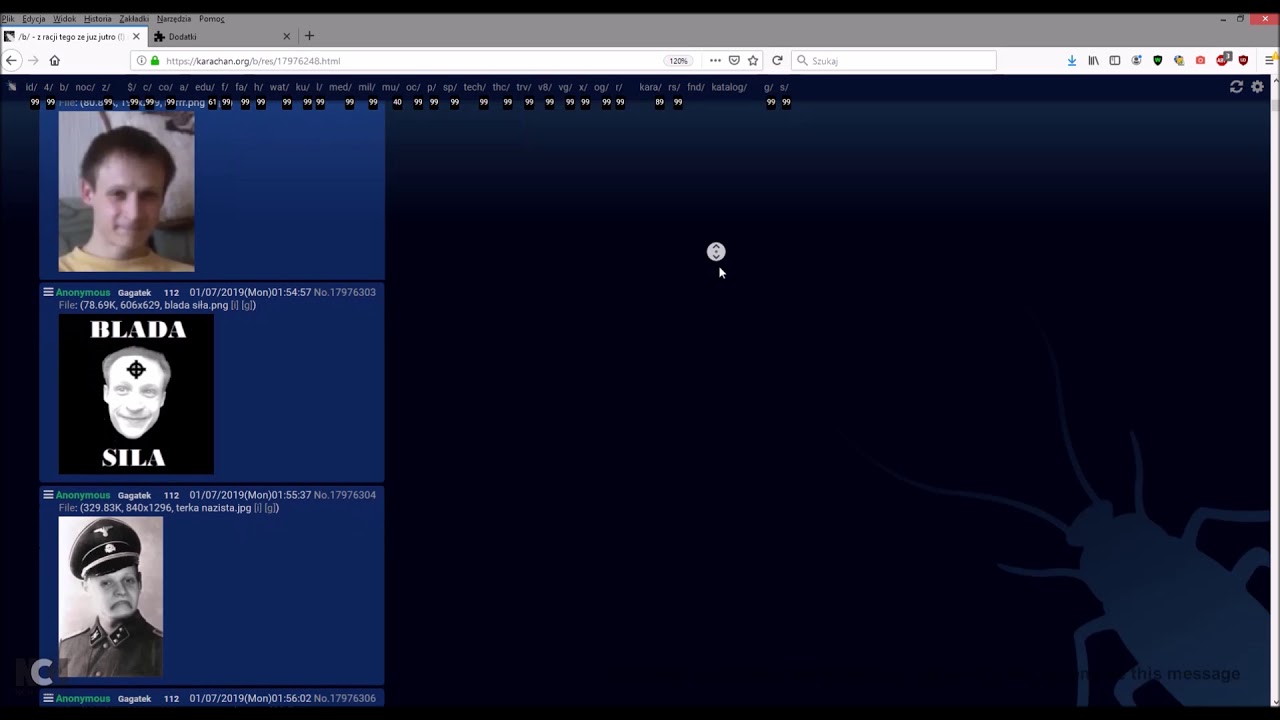
Task: Open the katalog/ link
Action: [x=729, y=87]
